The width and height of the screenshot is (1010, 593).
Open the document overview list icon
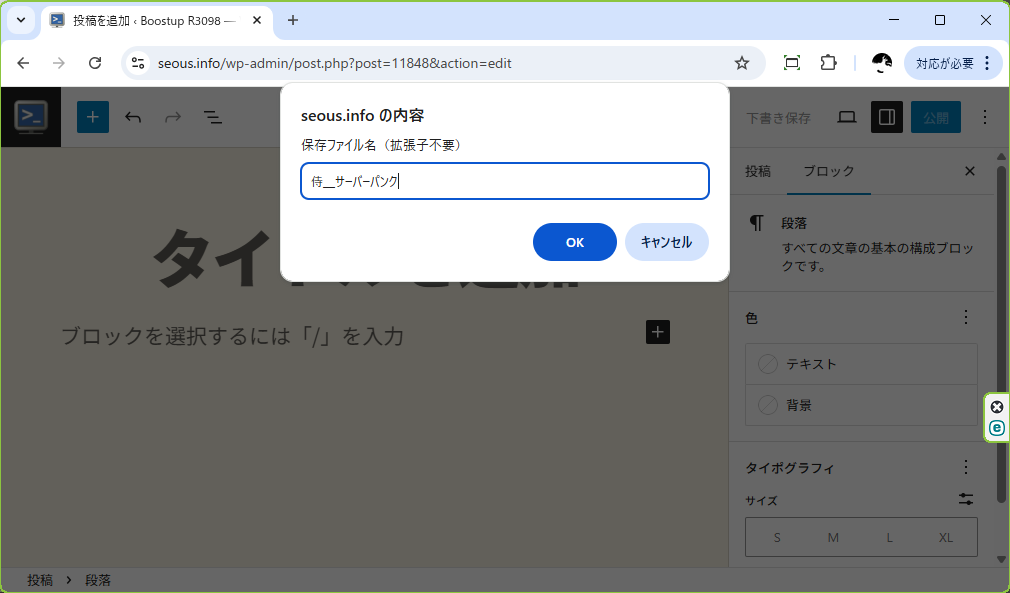[x=213, y=117]
